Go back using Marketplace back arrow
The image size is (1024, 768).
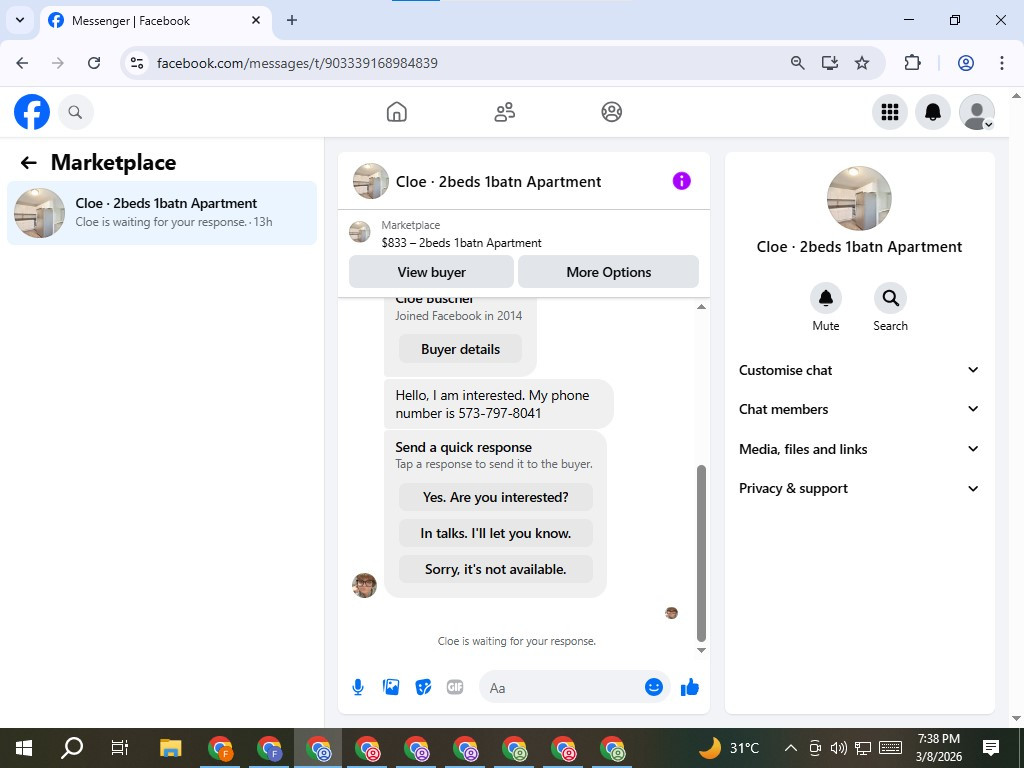(x=29, y=163)
